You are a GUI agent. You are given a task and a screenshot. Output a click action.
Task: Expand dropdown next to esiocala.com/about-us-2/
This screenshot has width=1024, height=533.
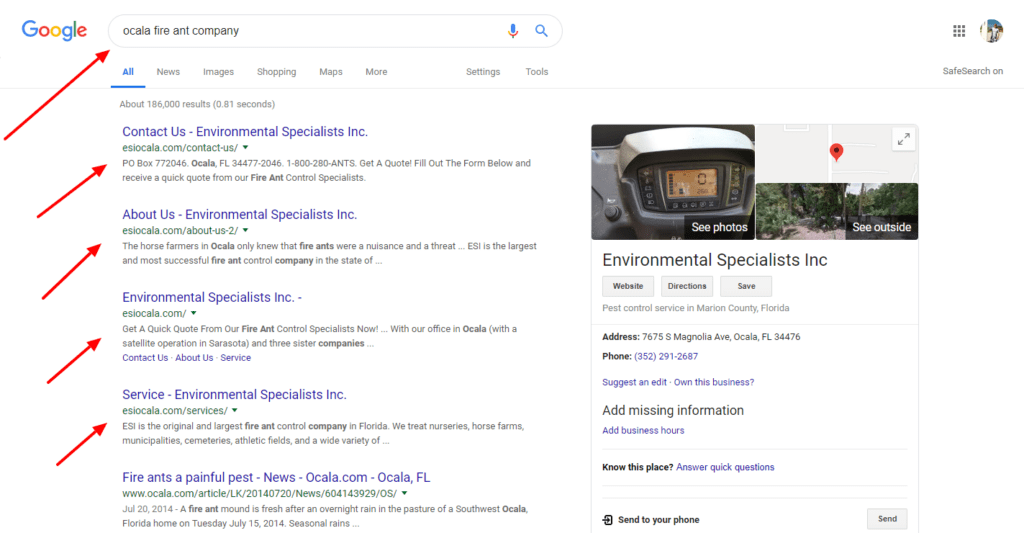click(x=246, y=231)
